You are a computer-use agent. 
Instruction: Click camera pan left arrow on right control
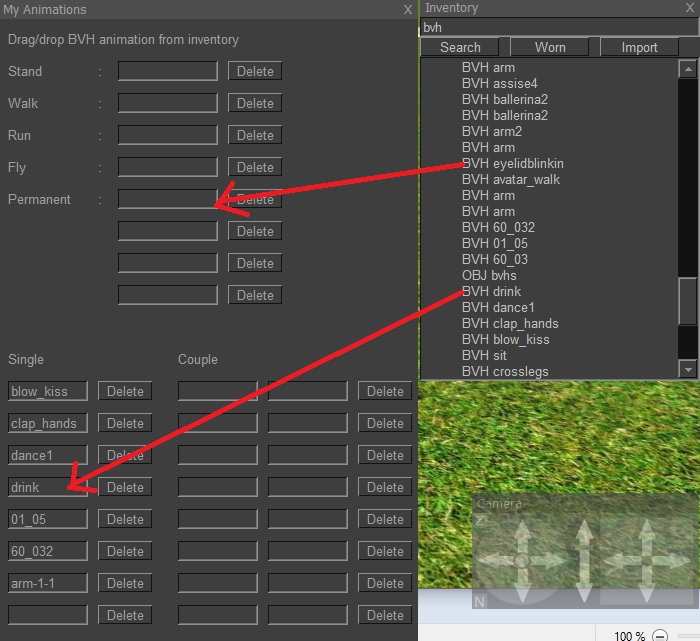(620, 561)
